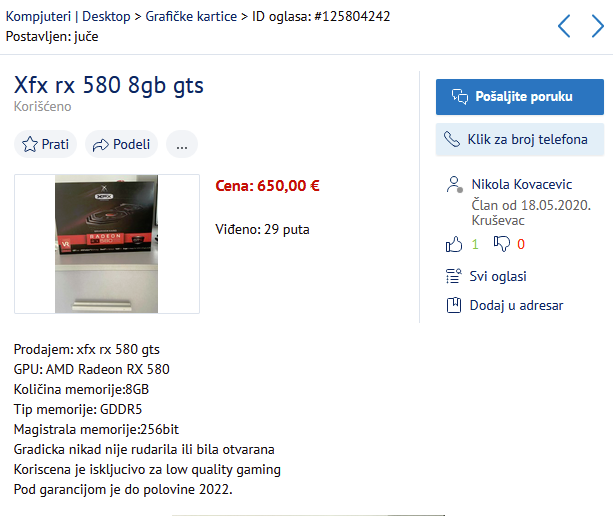Click the Svi oglasi list icon
Screen dimensions: 613x516
click(453, 276)
